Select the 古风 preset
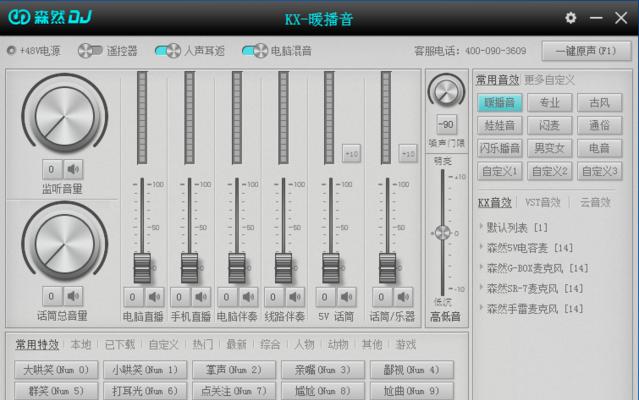This screenshot has height=400, width=639. pyautogui.click(x=599, y=103)
